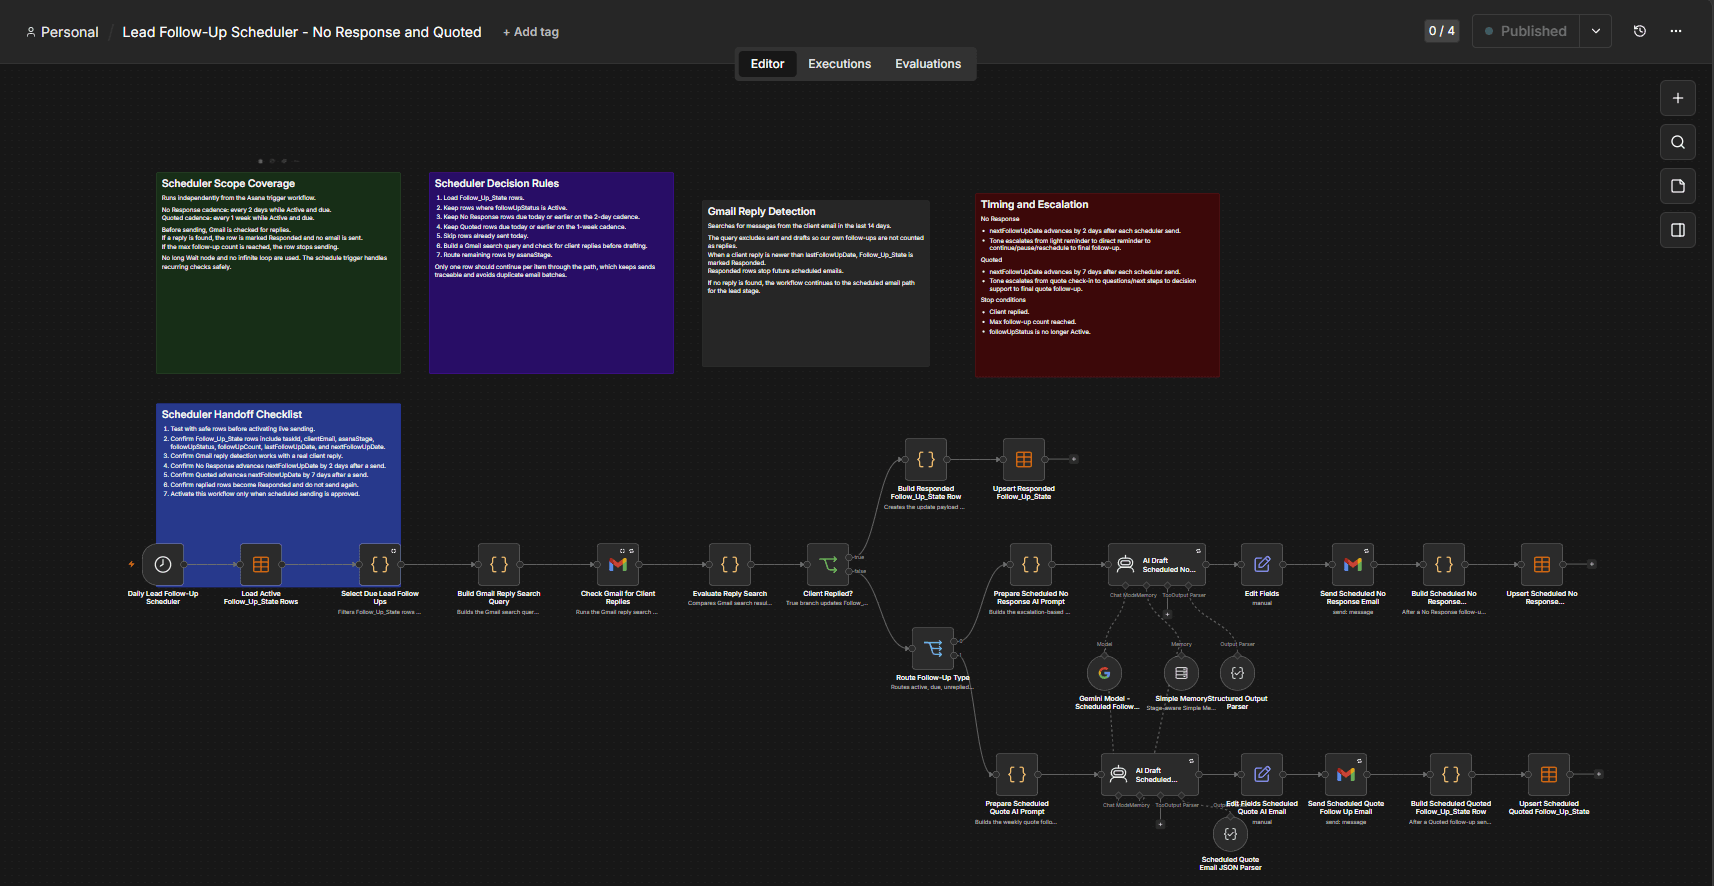Open the Build Gmail Reply Search Query node
Viewport: 1714px width, 886px height.
tap(499, 565)
